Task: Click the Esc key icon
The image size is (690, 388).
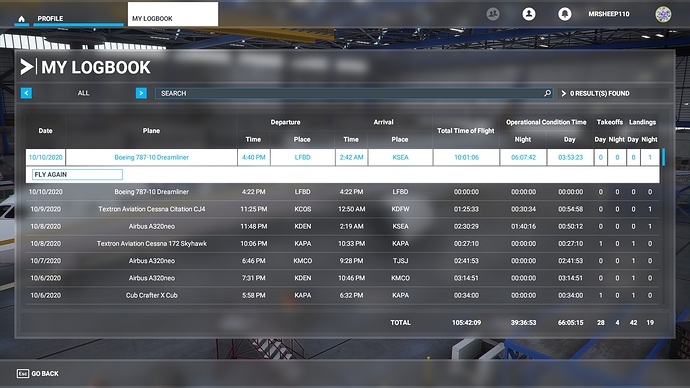Action: point(23,373)
